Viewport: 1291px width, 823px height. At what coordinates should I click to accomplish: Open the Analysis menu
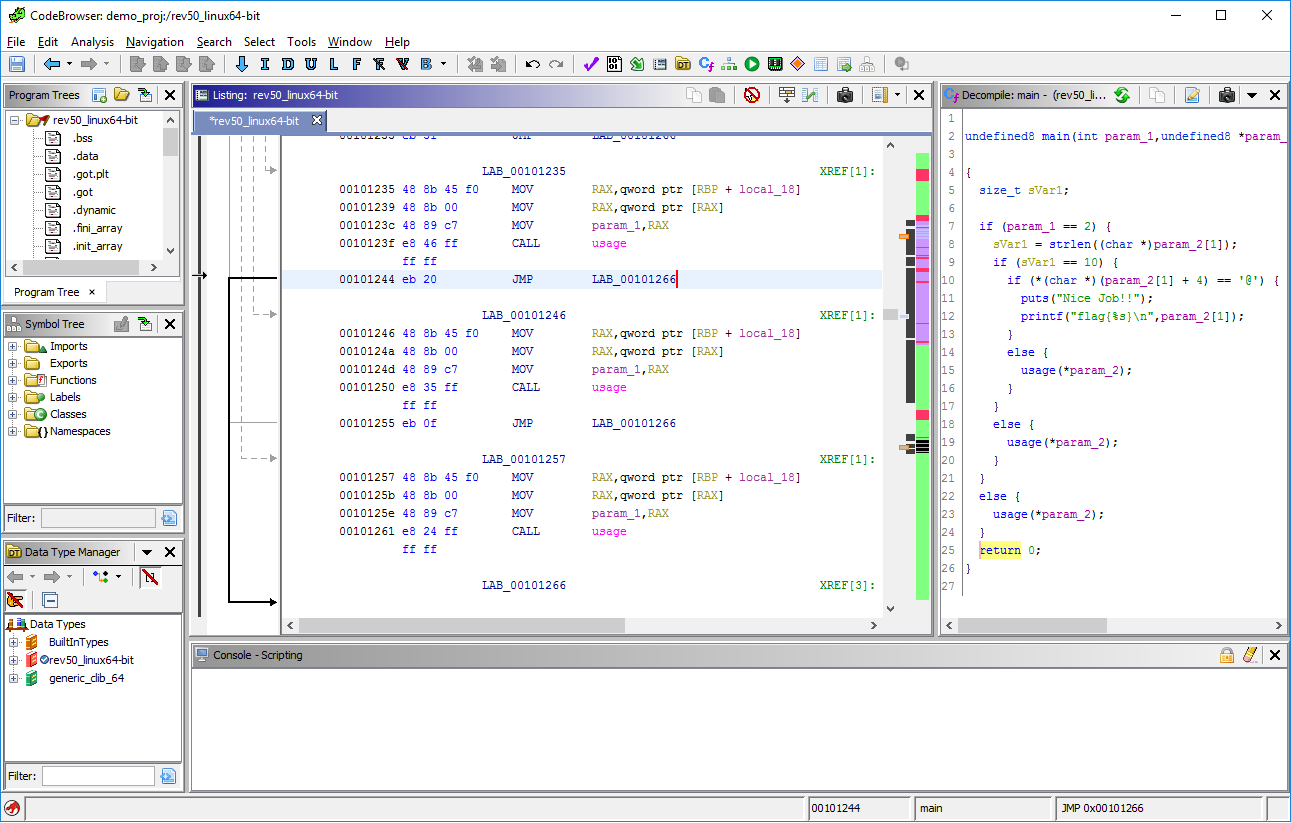(x=92, y=42)
